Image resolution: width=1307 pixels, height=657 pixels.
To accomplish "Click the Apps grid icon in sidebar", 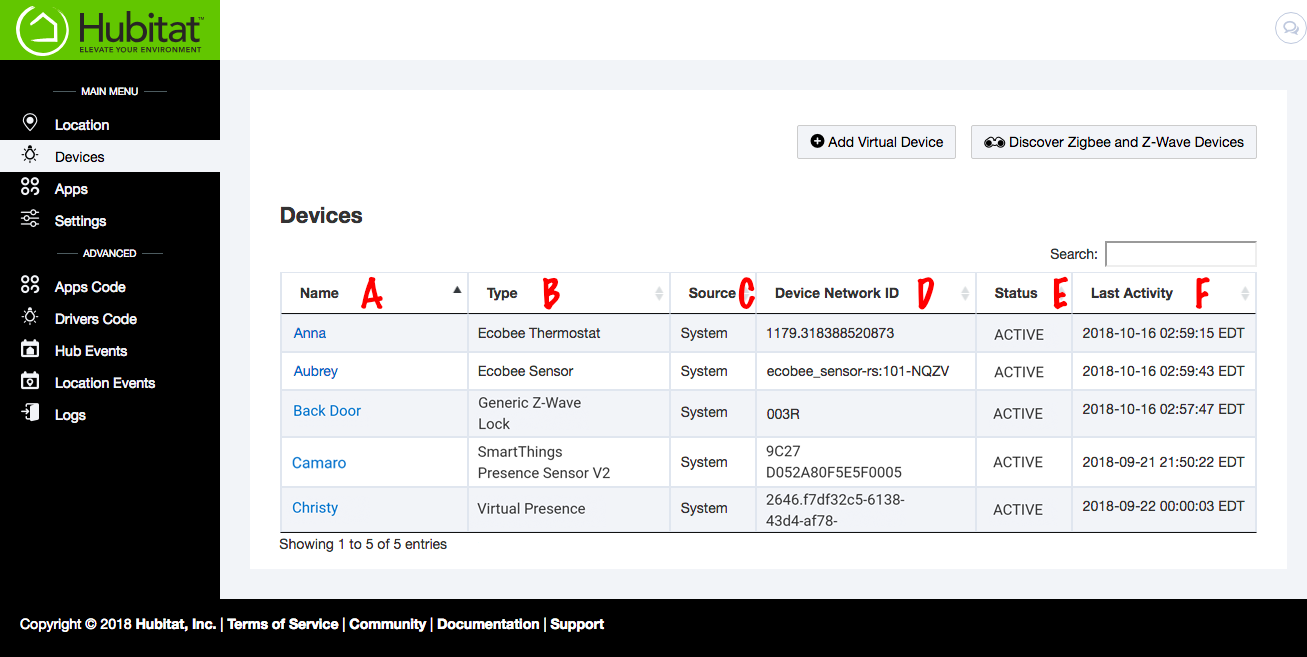I will pos(30,187).
